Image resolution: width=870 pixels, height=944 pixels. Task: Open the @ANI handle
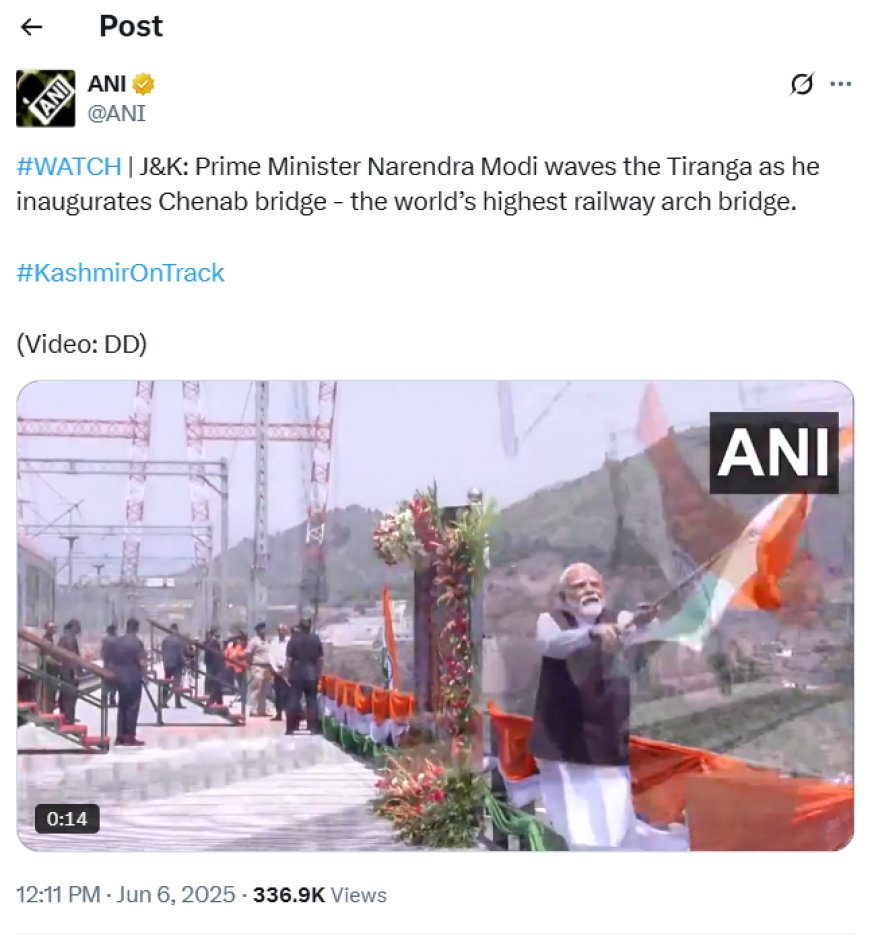point(117,113)
